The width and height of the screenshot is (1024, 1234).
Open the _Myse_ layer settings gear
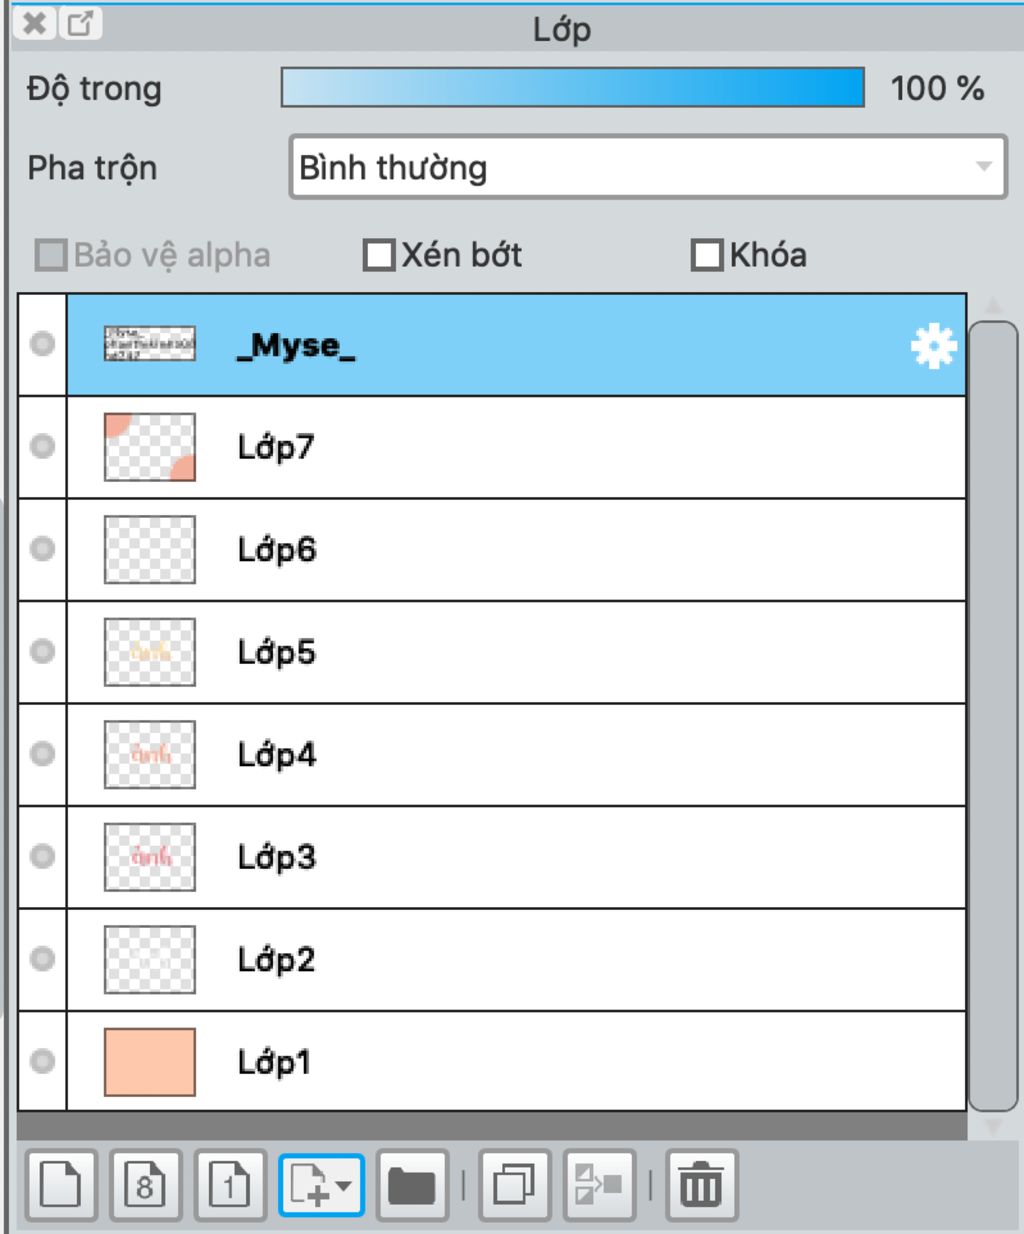click(x=933, y=346)
